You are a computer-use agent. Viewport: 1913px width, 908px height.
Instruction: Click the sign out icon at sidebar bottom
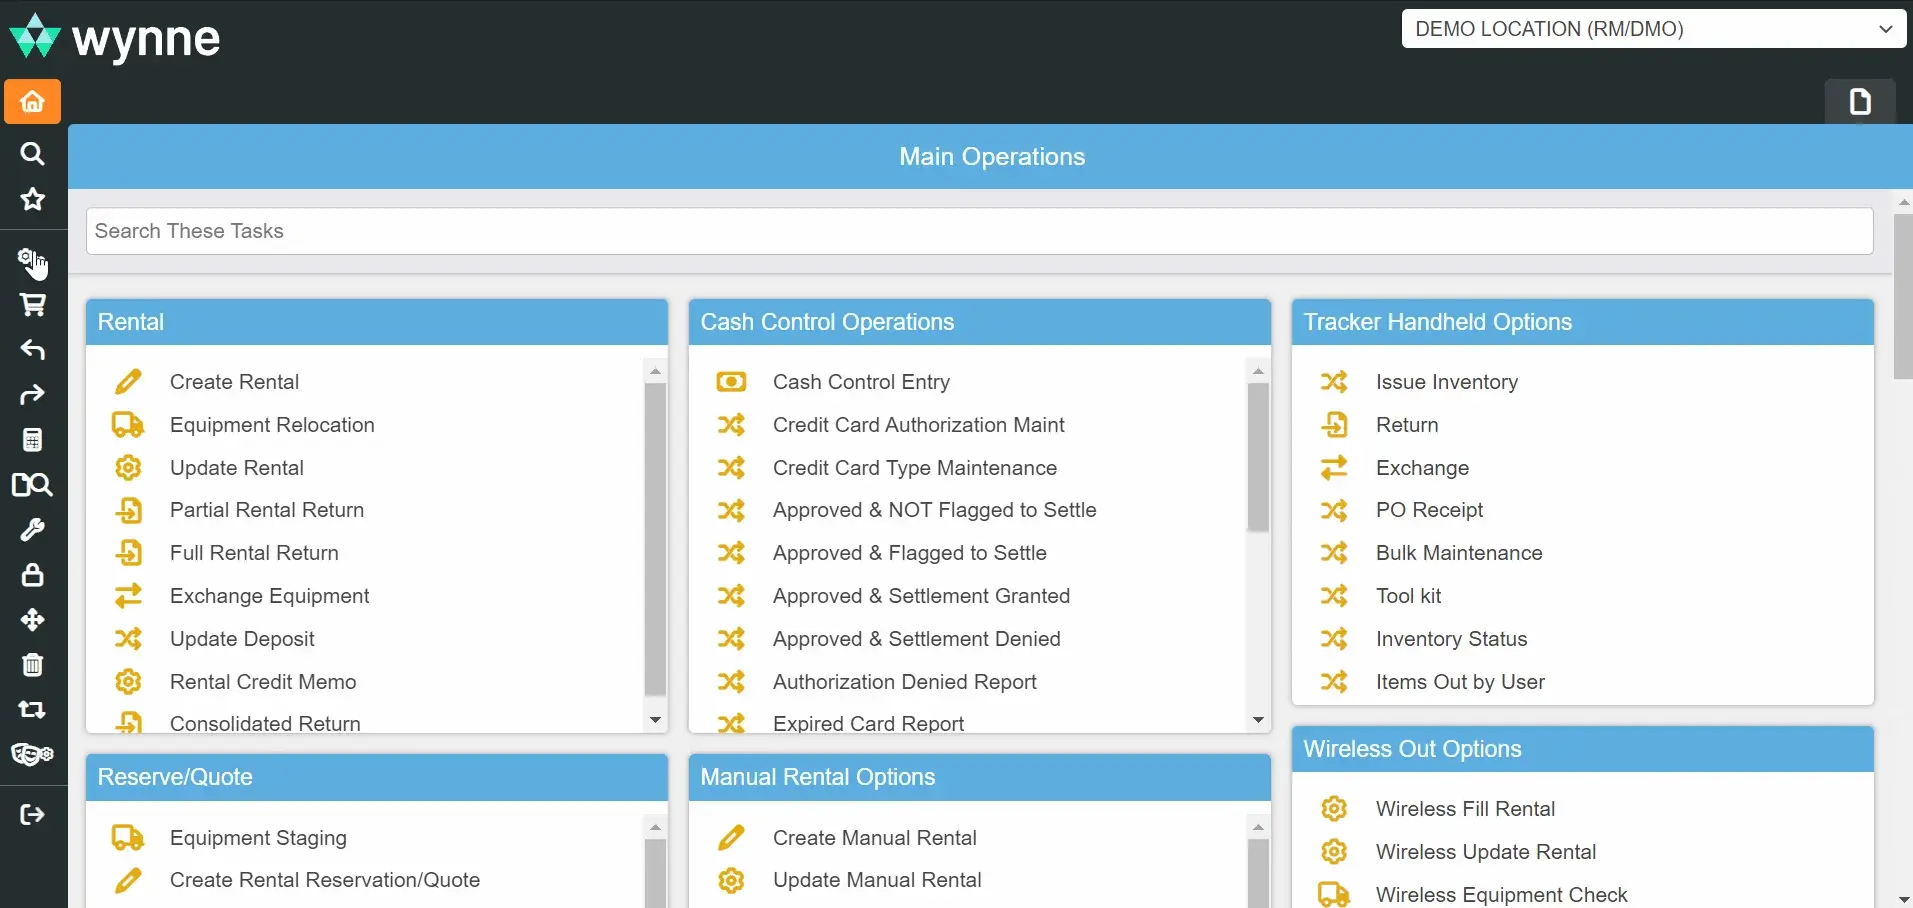click(x=32, y=814)
